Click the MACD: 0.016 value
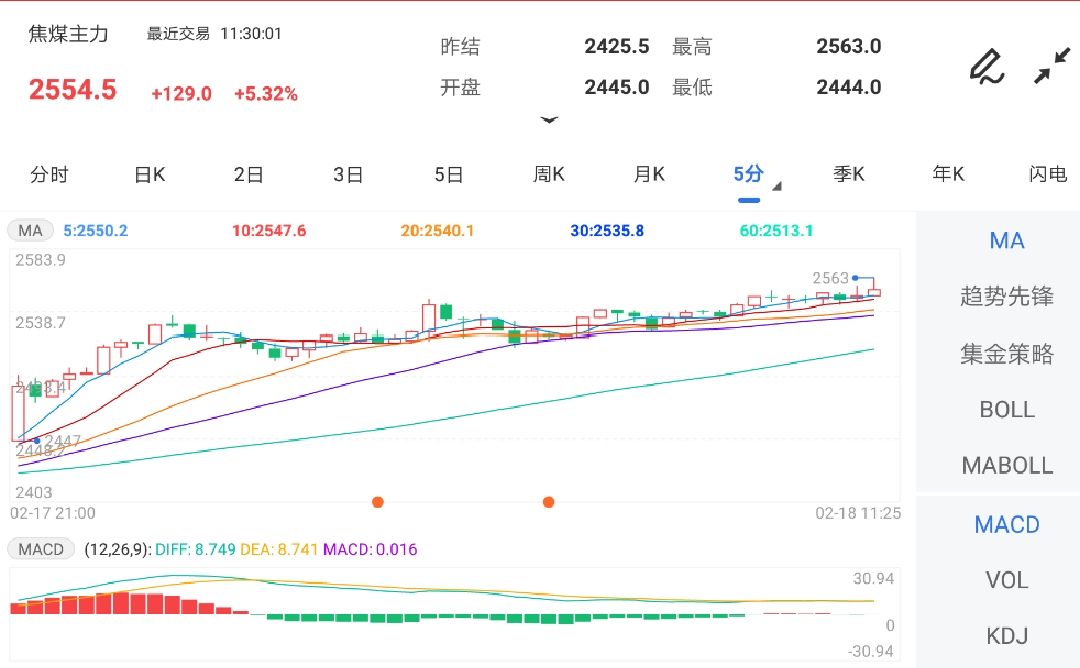The height and width of the screenshot is (668, 1080). click(370, 550)
